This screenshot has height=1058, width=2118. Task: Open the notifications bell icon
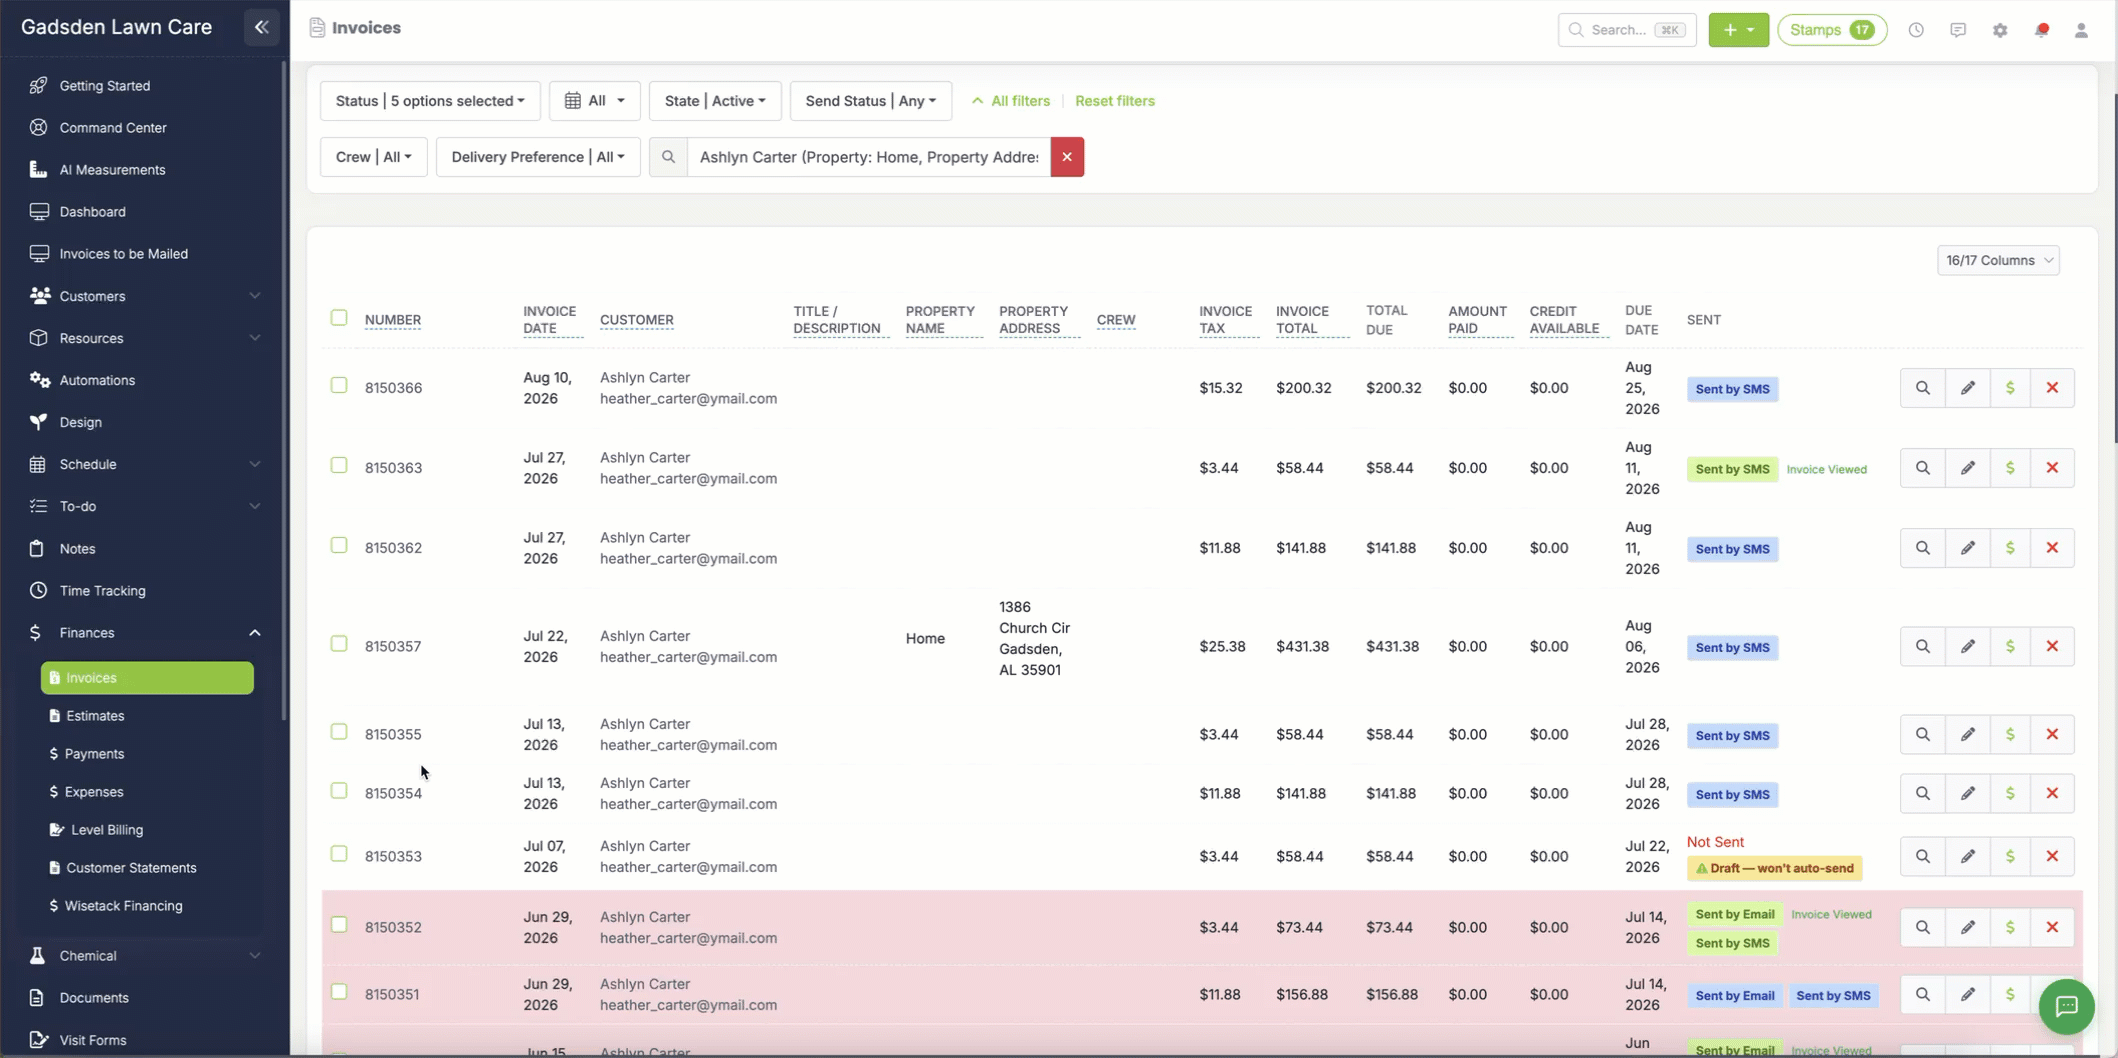tap(2041, 30)
